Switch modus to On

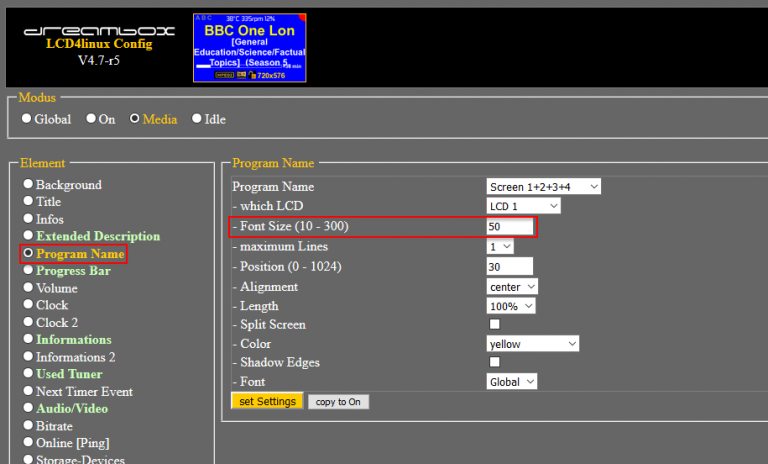coord(91,119)
